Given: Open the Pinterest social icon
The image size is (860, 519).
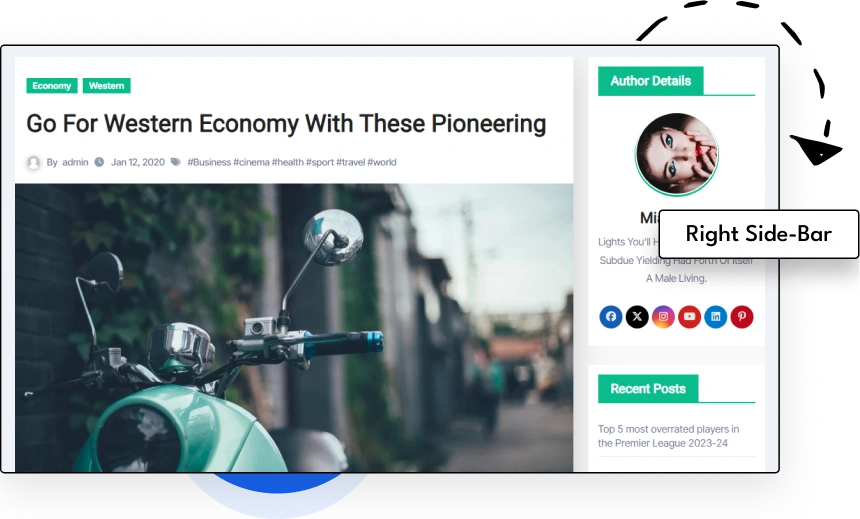Looking at the screenshot, I should tap(742, 317).
